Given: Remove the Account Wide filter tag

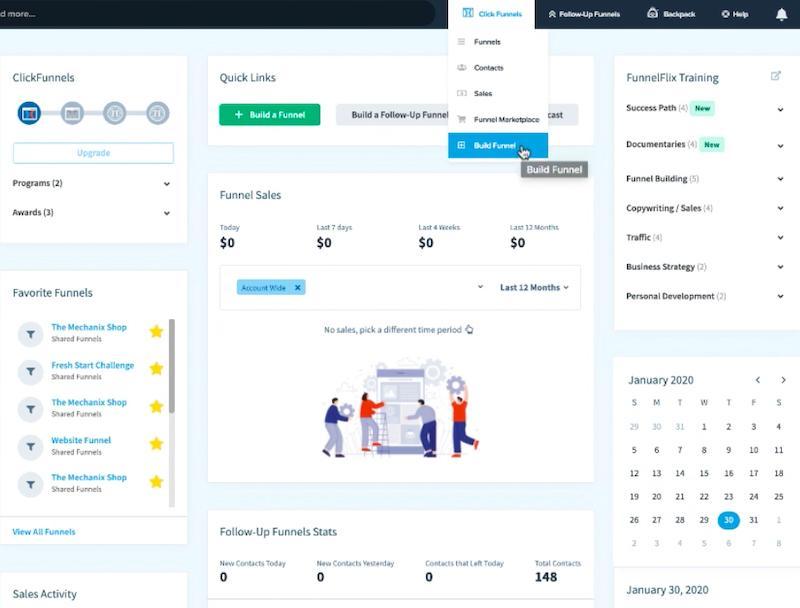Looking at the screenshot, I should tap(297, 287).
